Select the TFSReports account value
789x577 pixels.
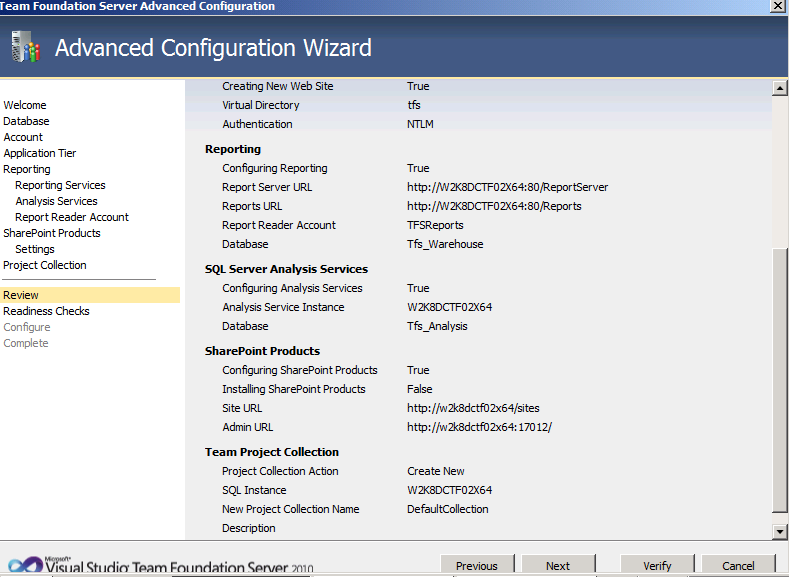point(435,225)
